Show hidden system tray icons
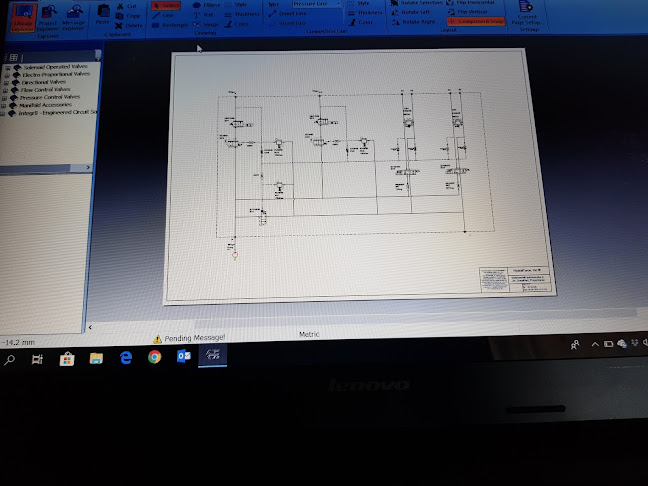The image size is (648, 486). [x=595, y=344]
